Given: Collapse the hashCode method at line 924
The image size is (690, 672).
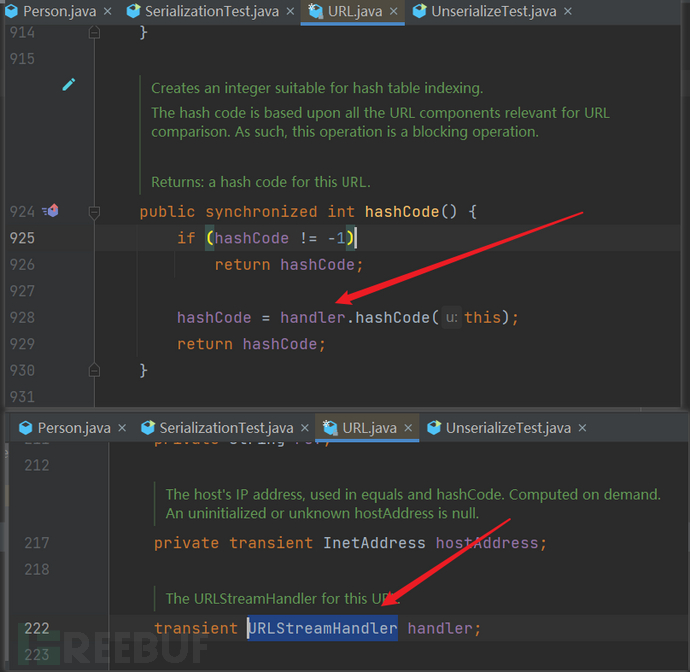Looking at the screenshot, I should [x=94, y=212].
